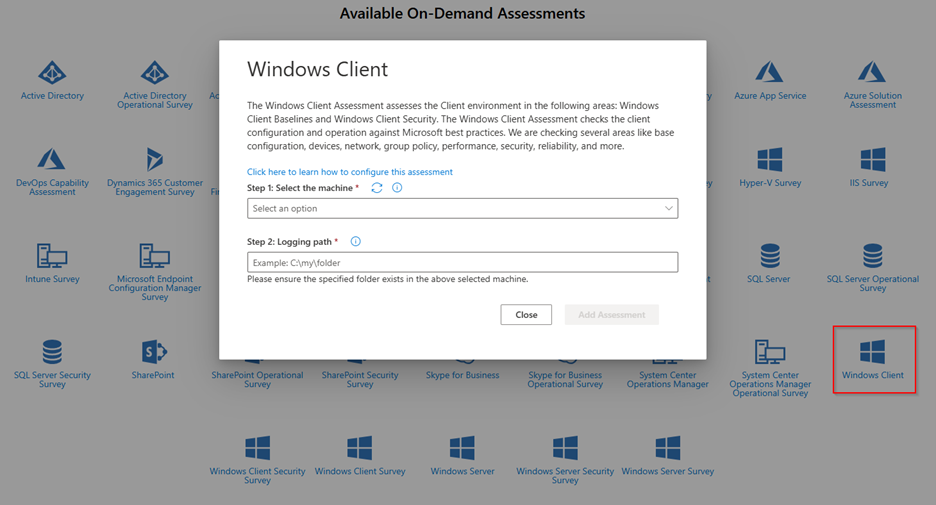936x505 pixels.
Task: Select the IIS Survey icon
Action: [873, 160]
